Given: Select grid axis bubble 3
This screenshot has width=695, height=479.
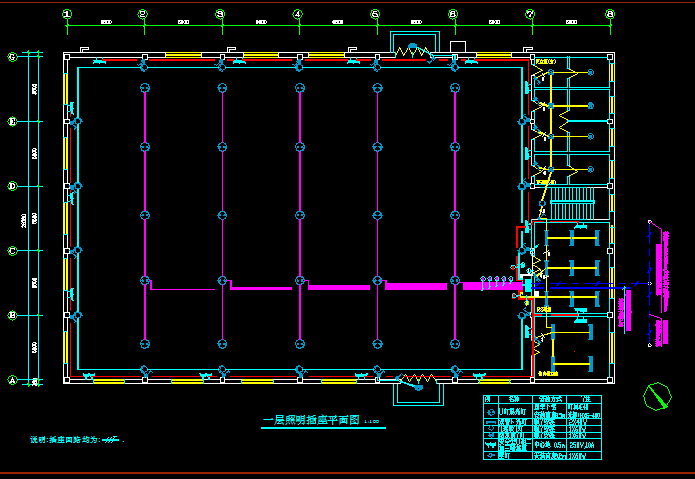Looking at the screenshot, I should tap(220, 14).
